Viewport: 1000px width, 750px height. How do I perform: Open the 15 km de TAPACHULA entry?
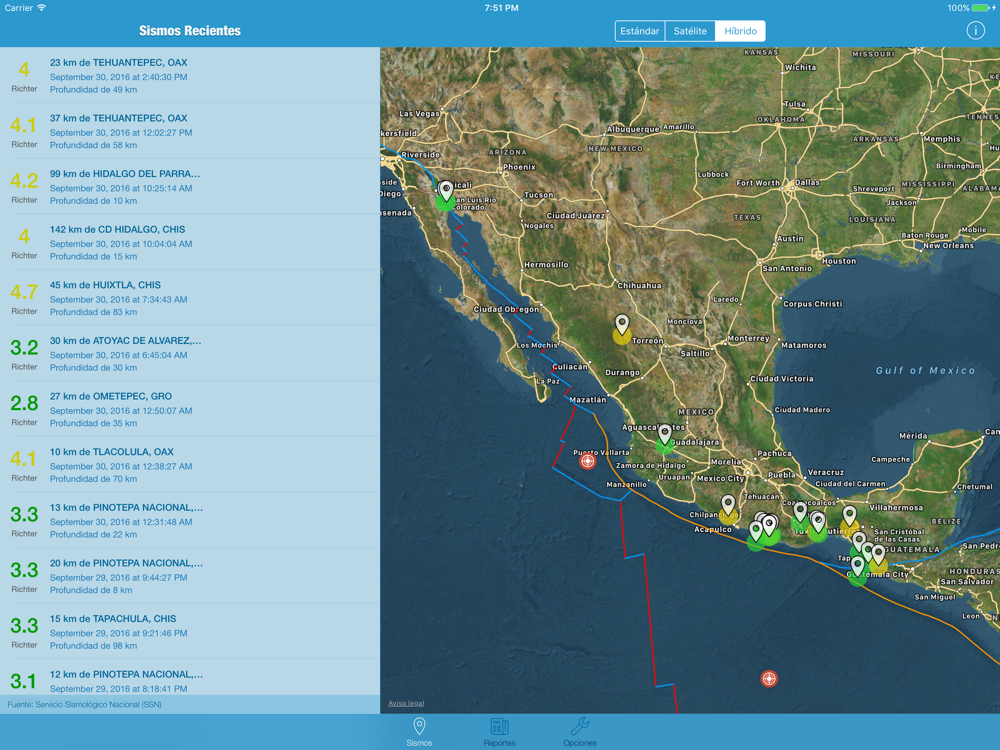[x=190, y=631]
